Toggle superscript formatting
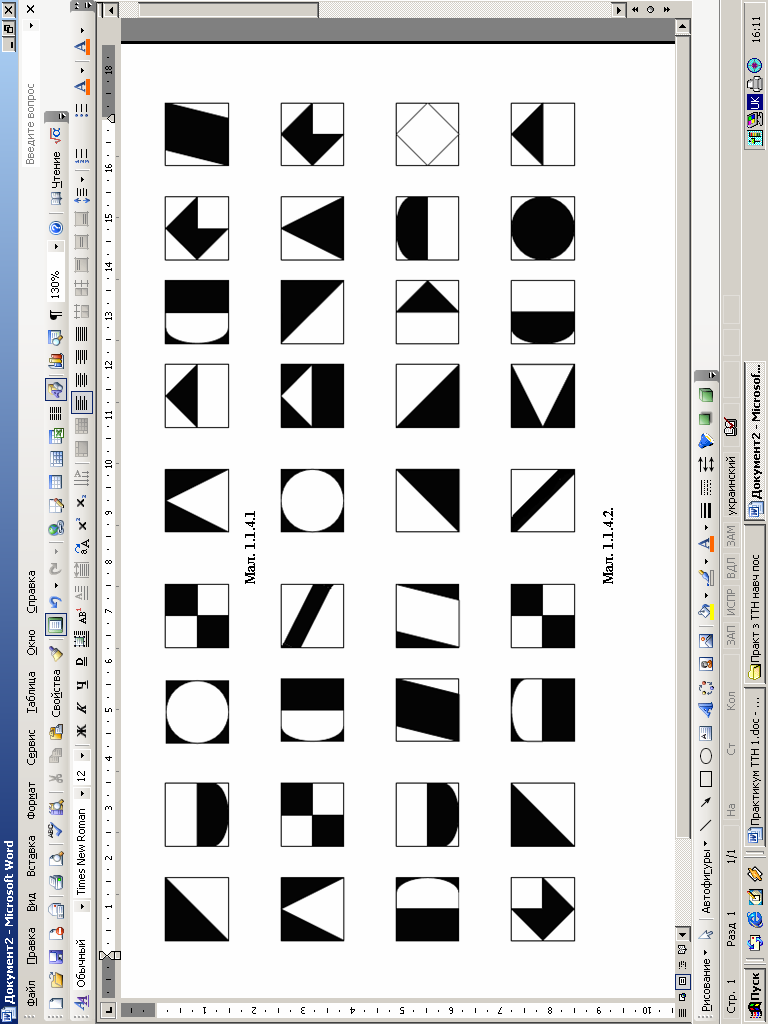 (82, 523)
